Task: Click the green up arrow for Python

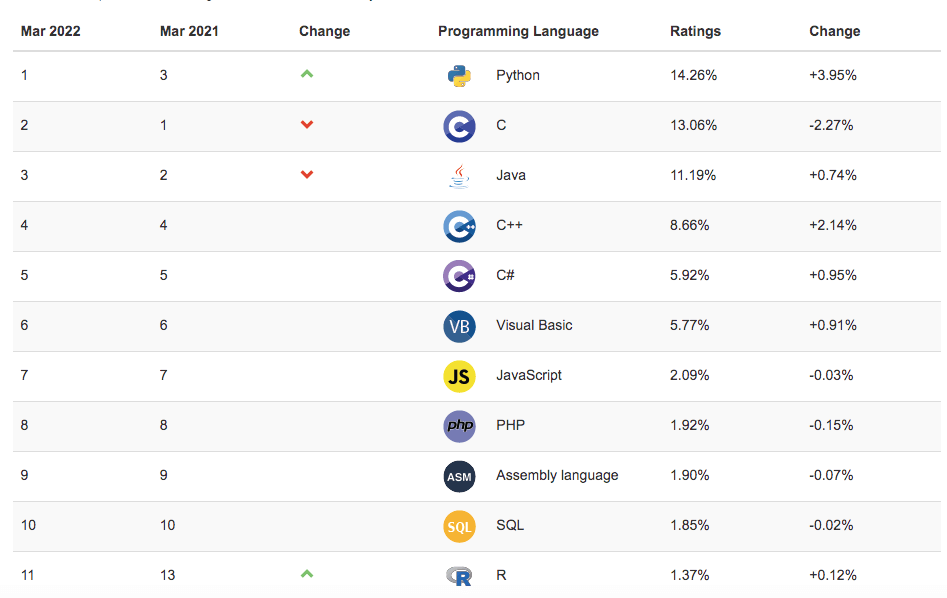Action: [x=307, y=74]
